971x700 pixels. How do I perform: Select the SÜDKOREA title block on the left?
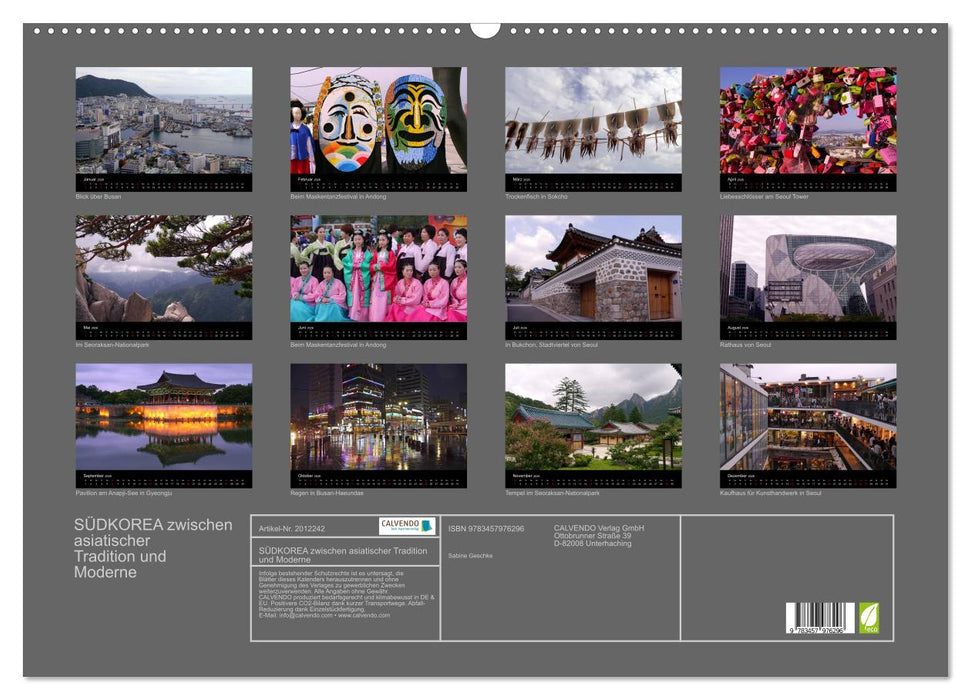click(150, 549)
